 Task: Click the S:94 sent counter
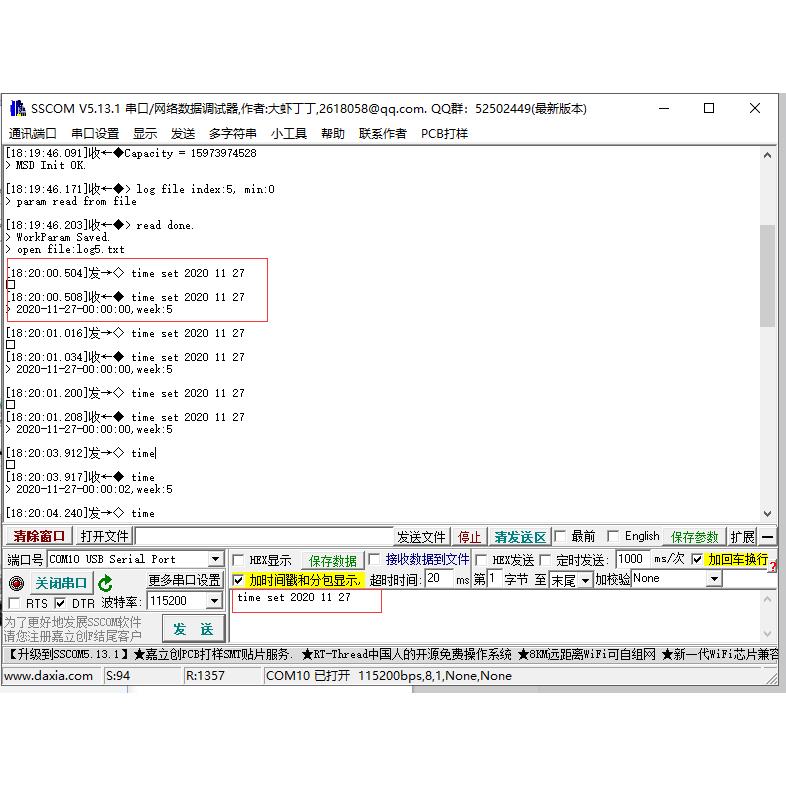coord(118,676)
